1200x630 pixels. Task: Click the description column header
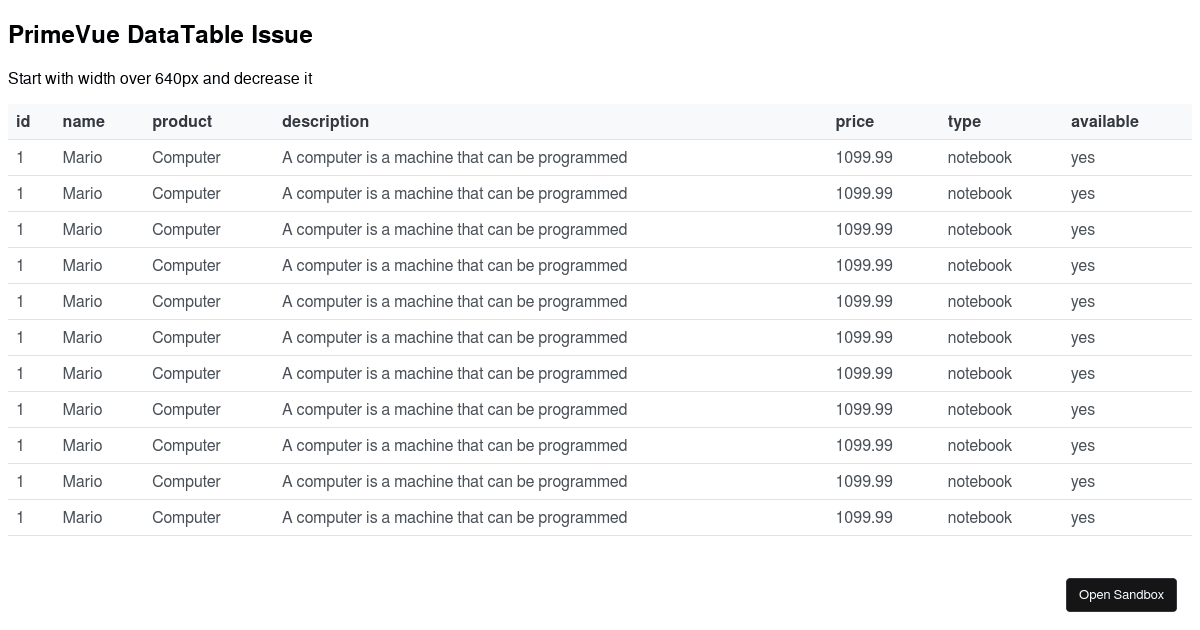[x=325, y=121]
